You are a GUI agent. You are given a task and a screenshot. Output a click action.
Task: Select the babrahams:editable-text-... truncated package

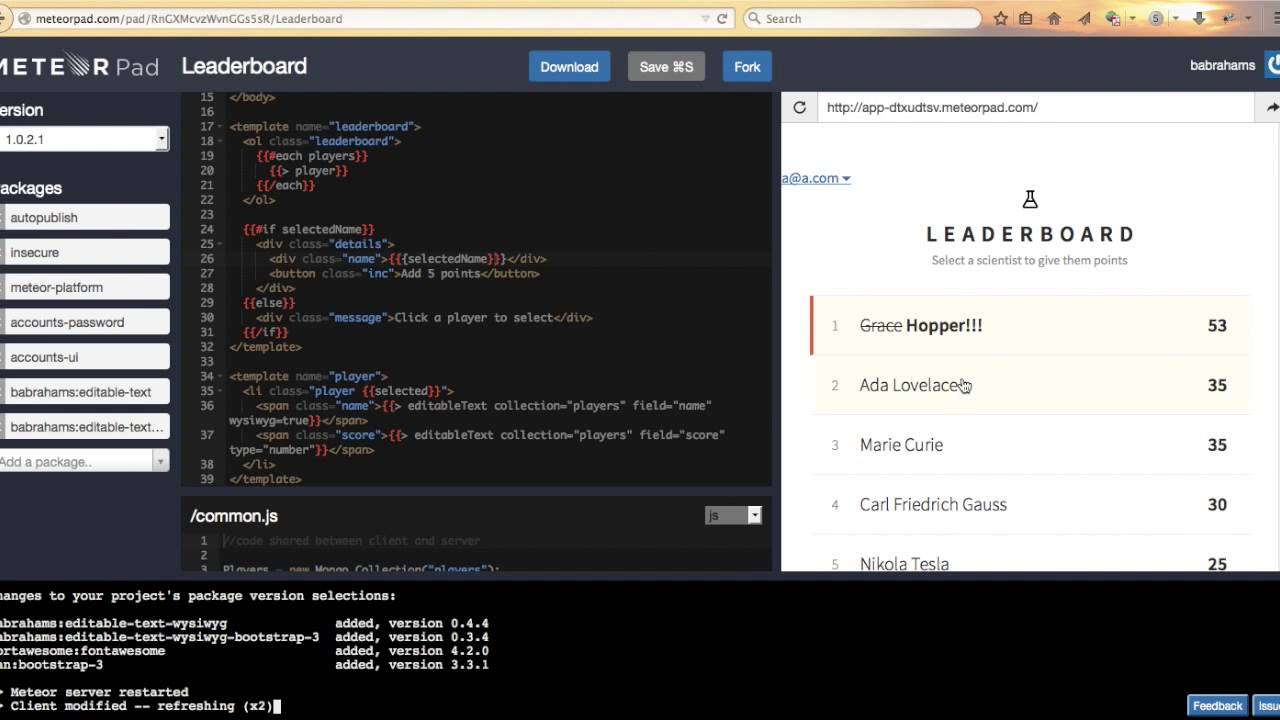85,427
